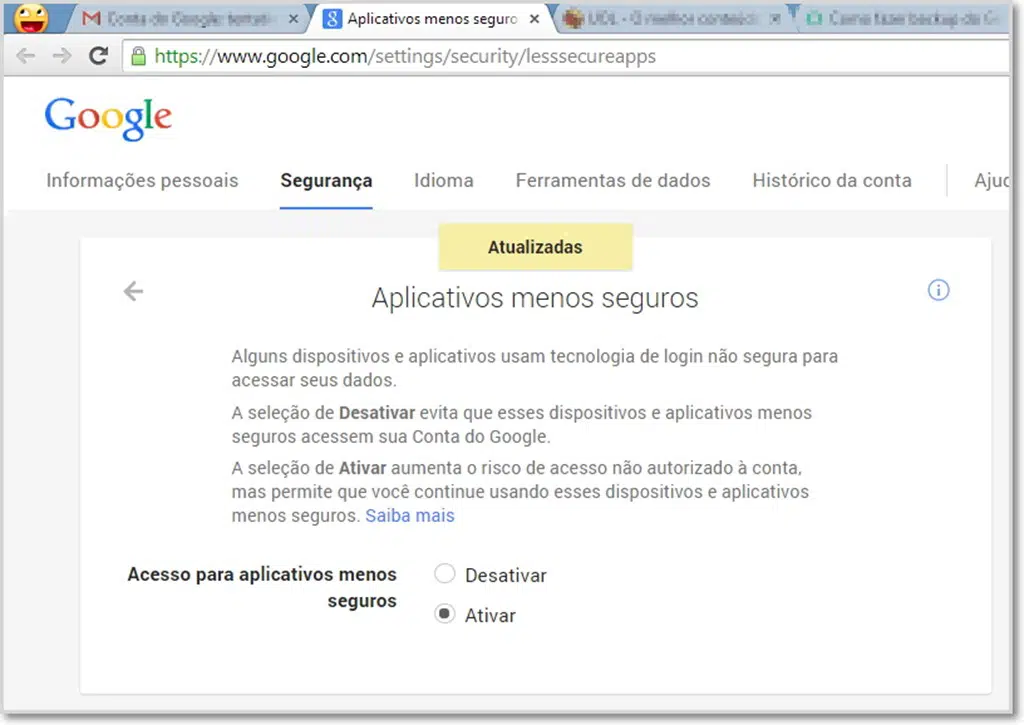Select the Aplicativos menos seguros browser tab
1024x725 pixels.
pyautogui.click(x=431, y=19)
